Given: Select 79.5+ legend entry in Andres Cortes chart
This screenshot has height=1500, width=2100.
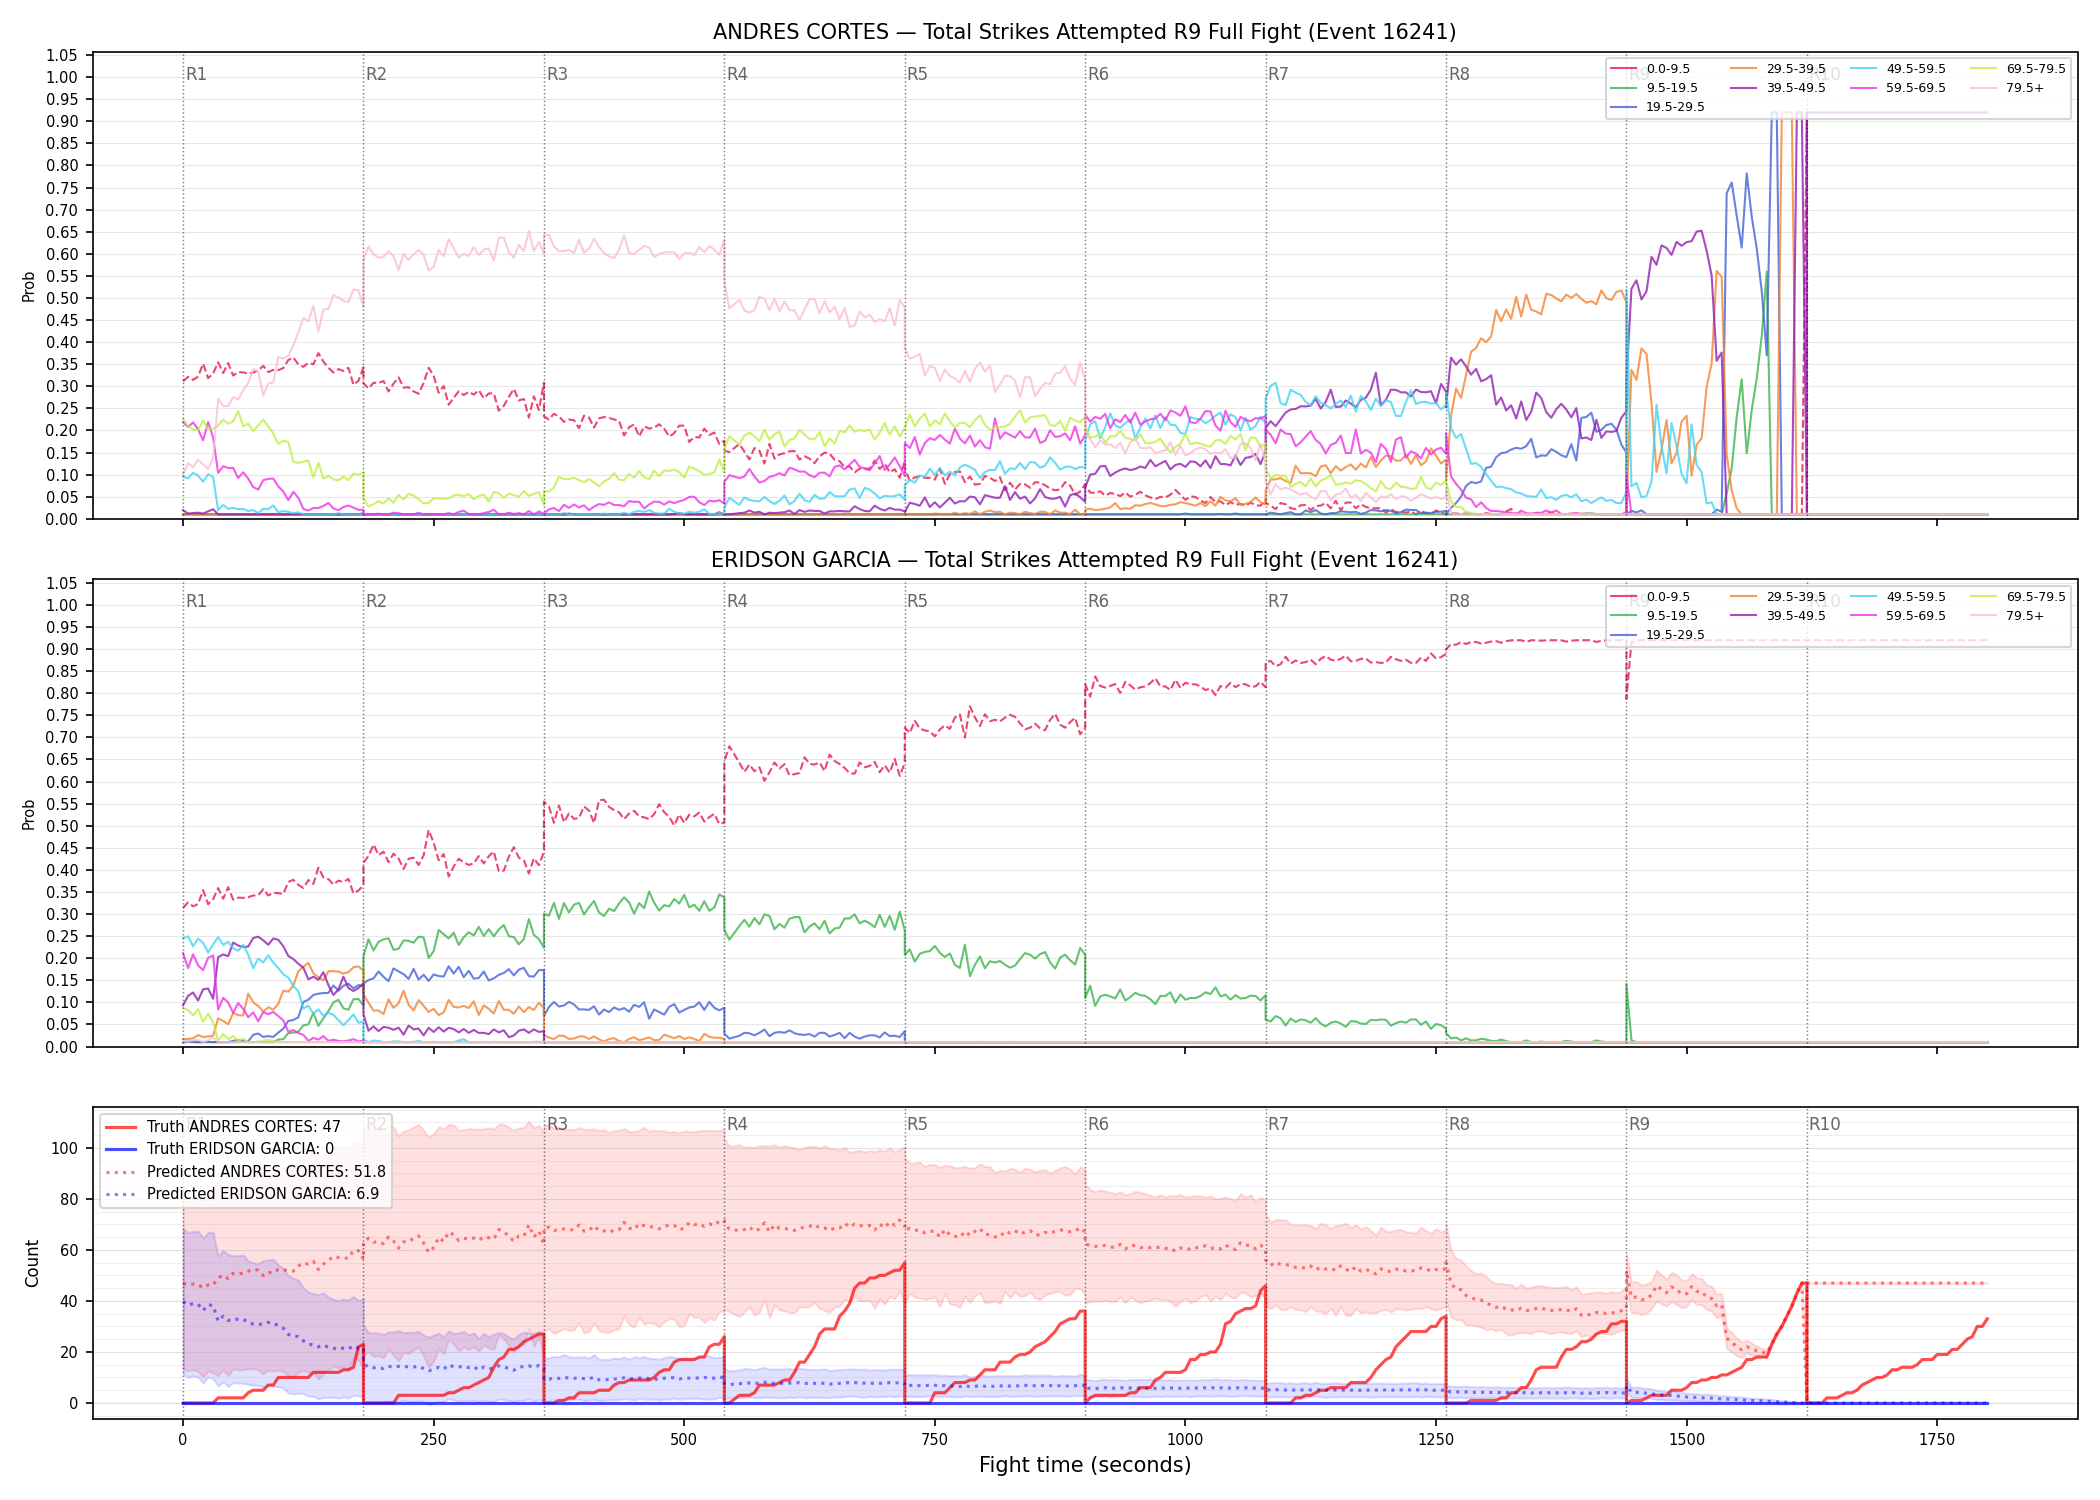Looking at the screenshot, I should (2007, 88).
